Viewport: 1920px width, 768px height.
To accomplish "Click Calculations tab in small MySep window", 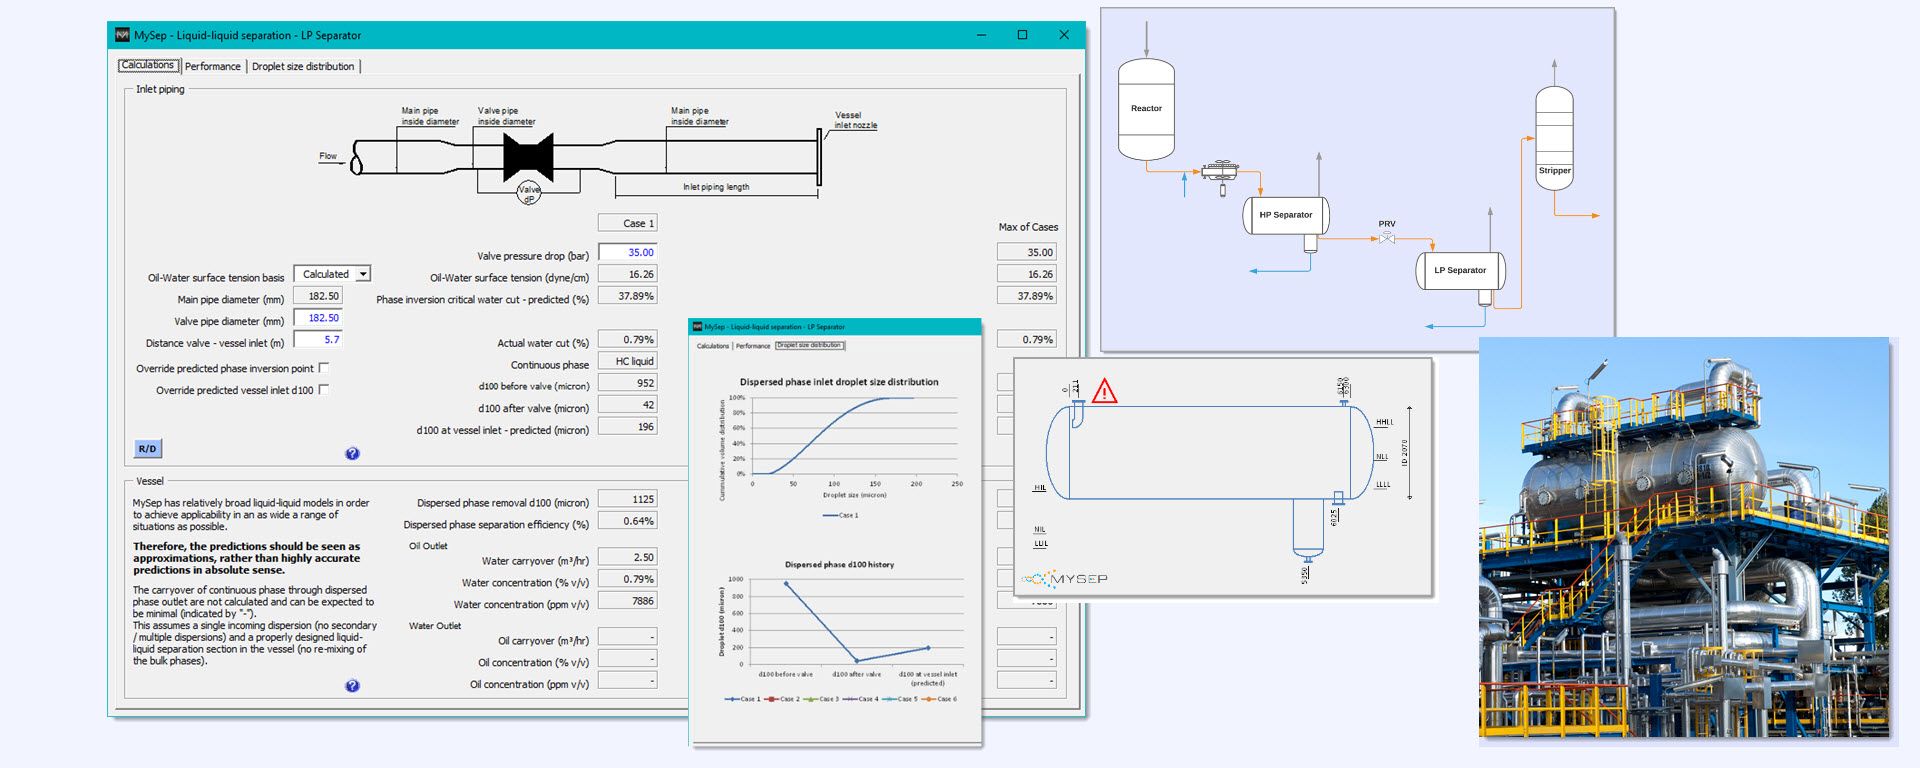I will click(713, 346).
